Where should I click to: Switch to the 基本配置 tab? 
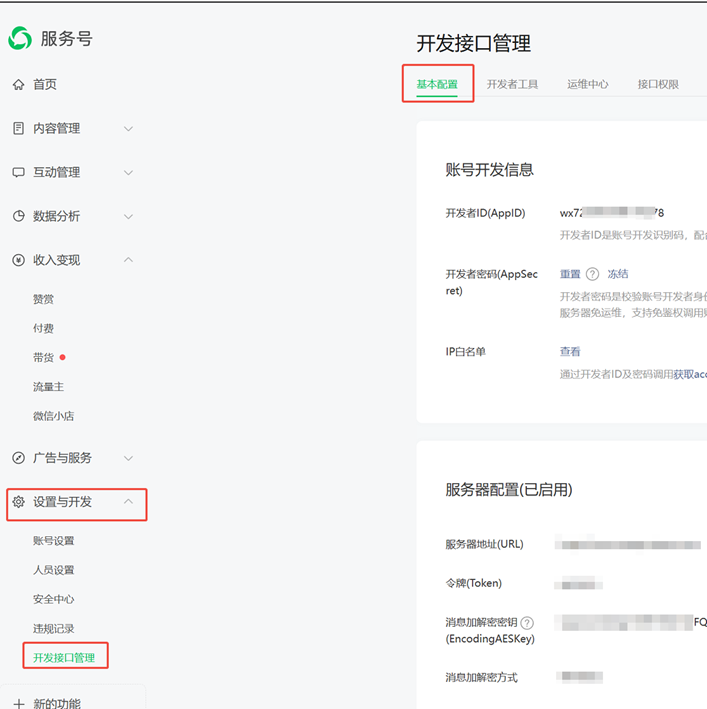[437, 84]
